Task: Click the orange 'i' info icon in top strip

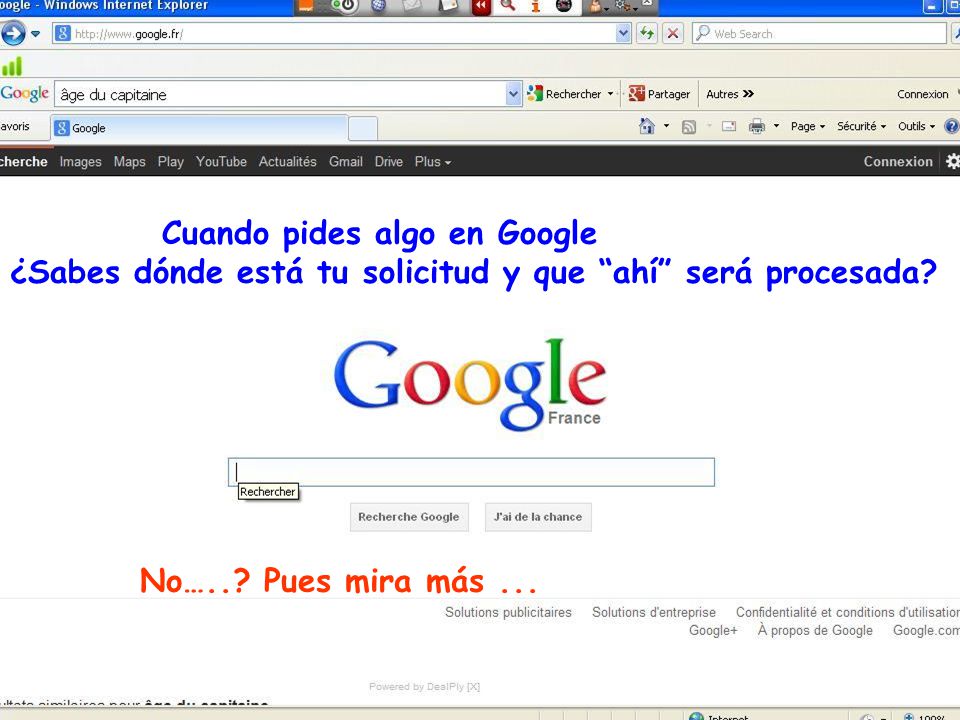Action: tap(536, 6)
